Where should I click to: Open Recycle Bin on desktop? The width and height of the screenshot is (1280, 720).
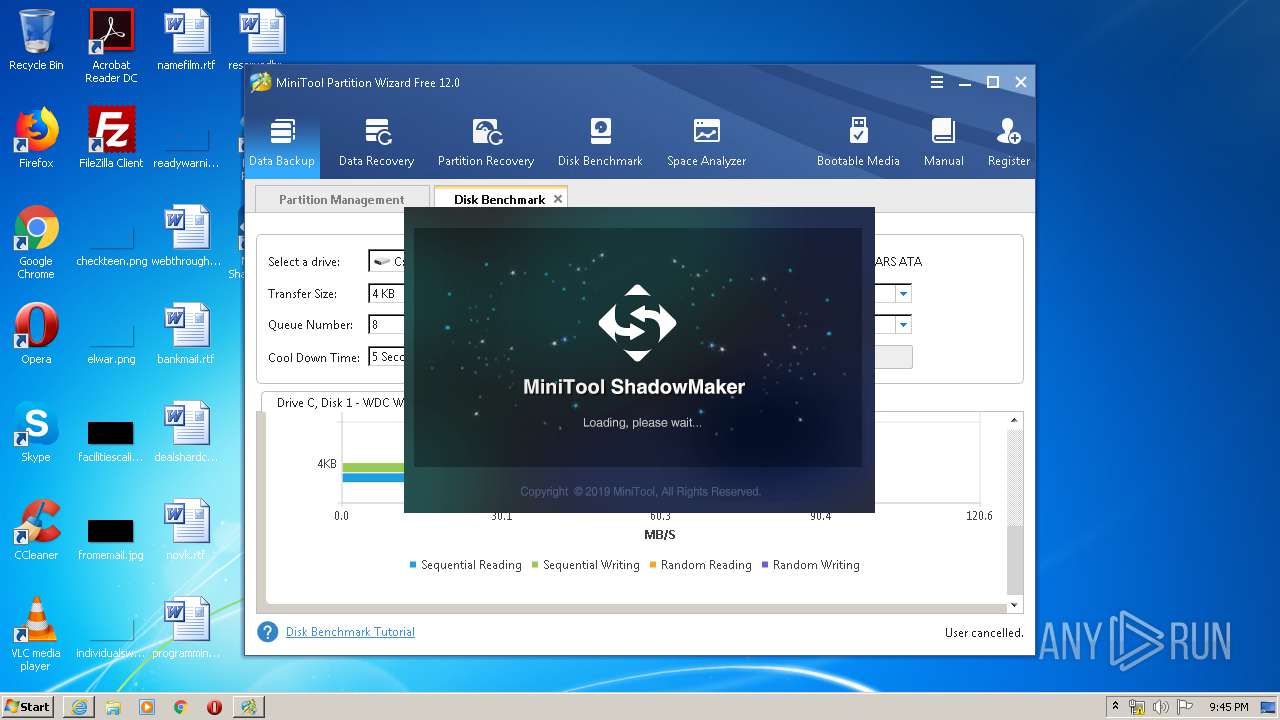36,40
